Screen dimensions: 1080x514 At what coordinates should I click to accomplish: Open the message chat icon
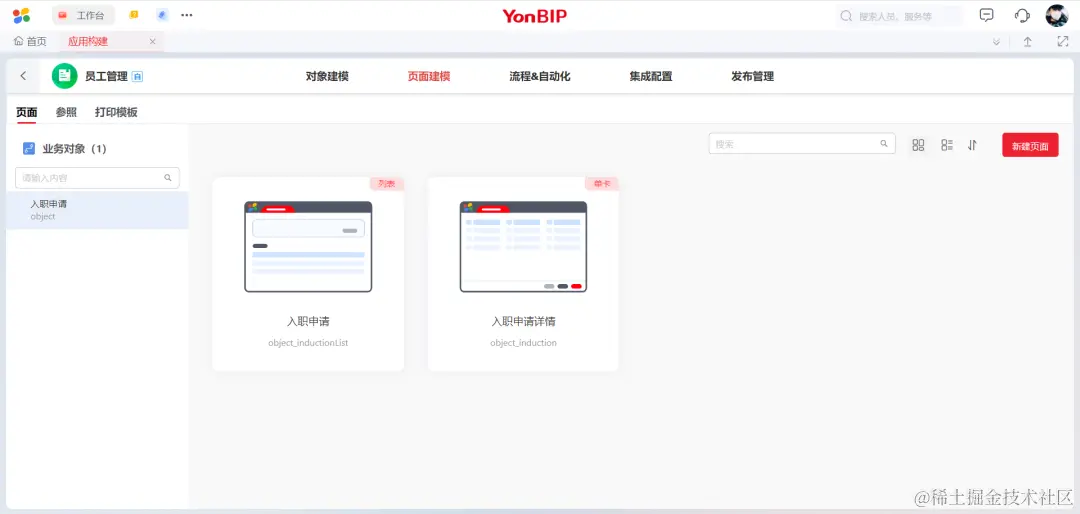tap(986, 15)
